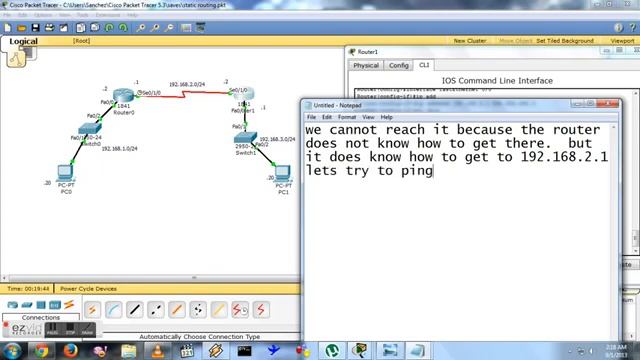Select Switch1 in the topology
This screenshot has width=640, height=360.
tap(245, 138)
